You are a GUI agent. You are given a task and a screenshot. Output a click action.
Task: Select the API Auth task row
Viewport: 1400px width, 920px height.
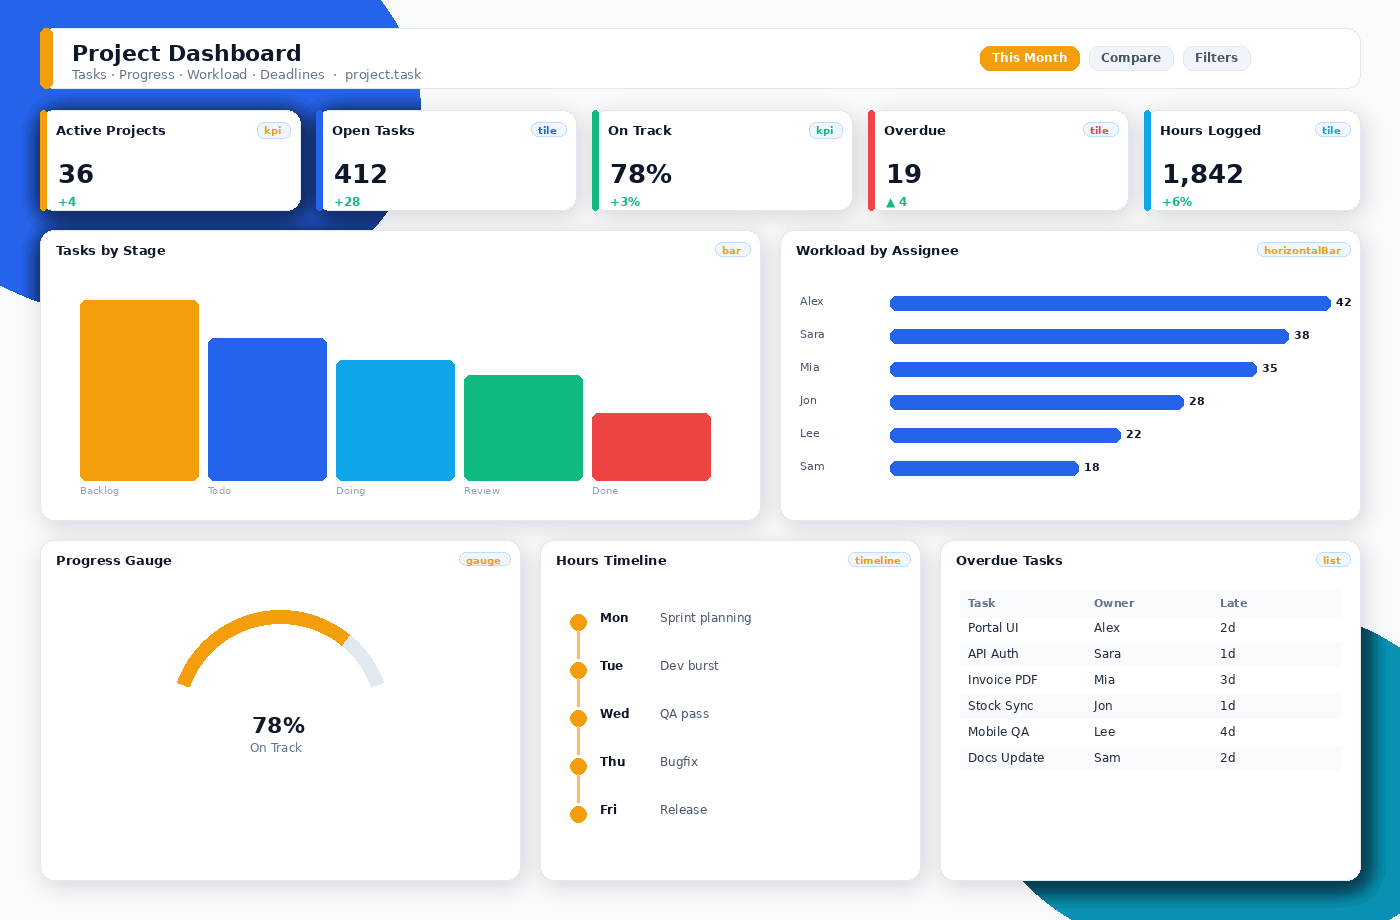coord(1150,654)
